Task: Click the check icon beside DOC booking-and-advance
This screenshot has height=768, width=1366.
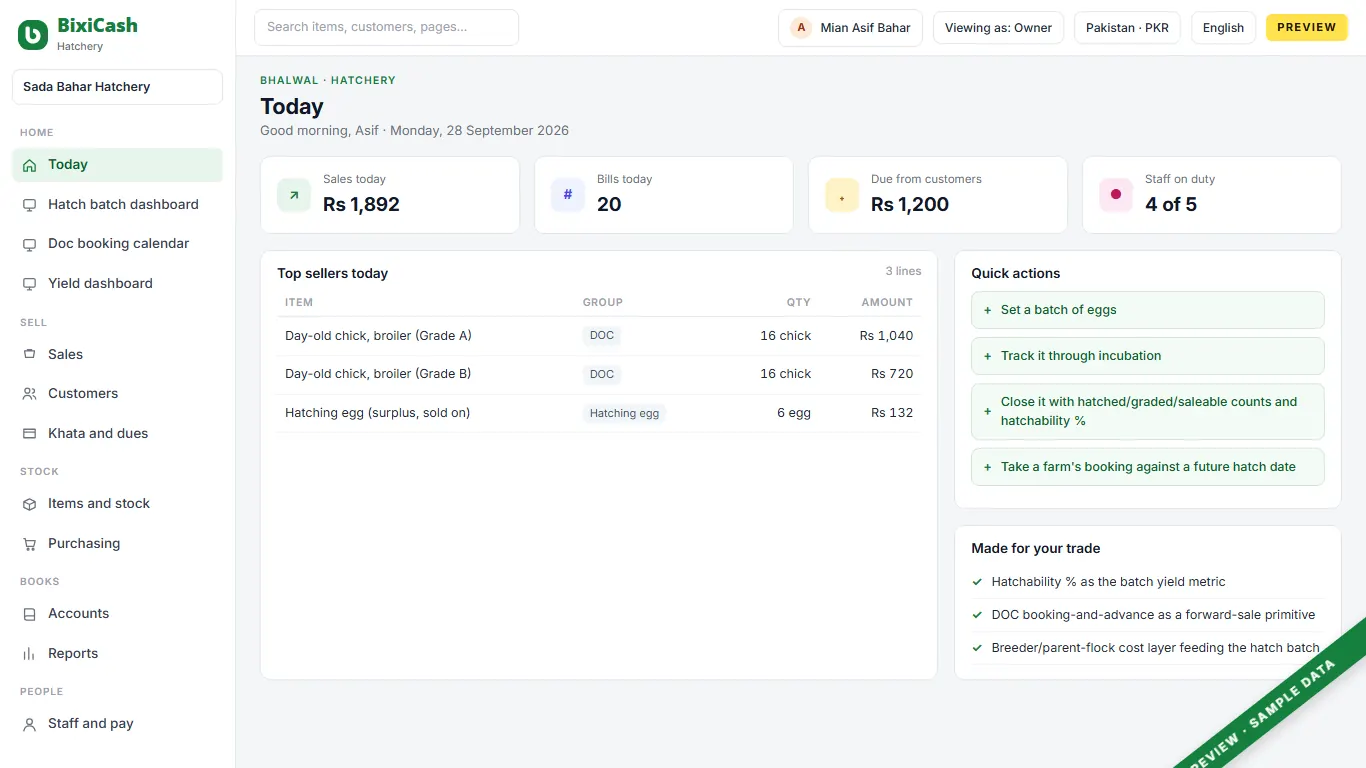Action: click(978, 615)
